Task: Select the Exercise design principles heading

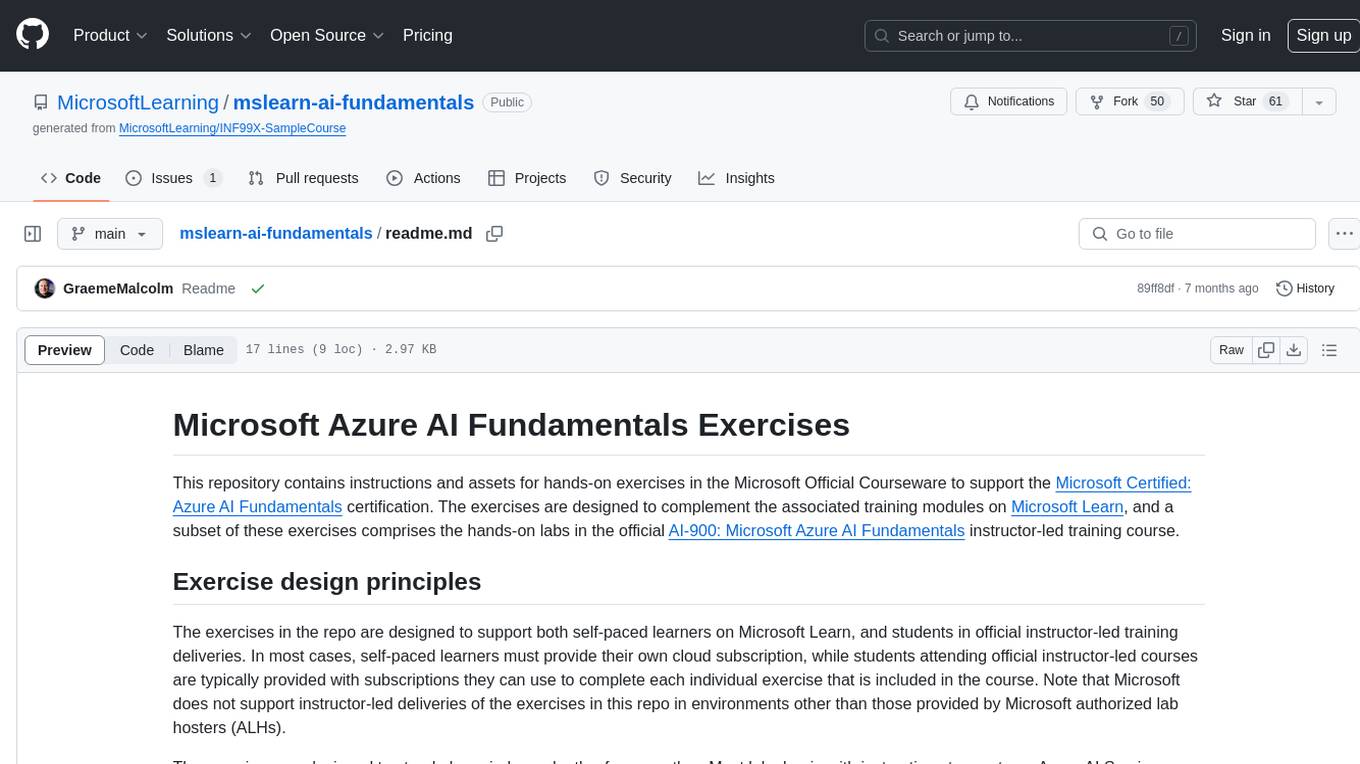Action: tap(327, 582)
